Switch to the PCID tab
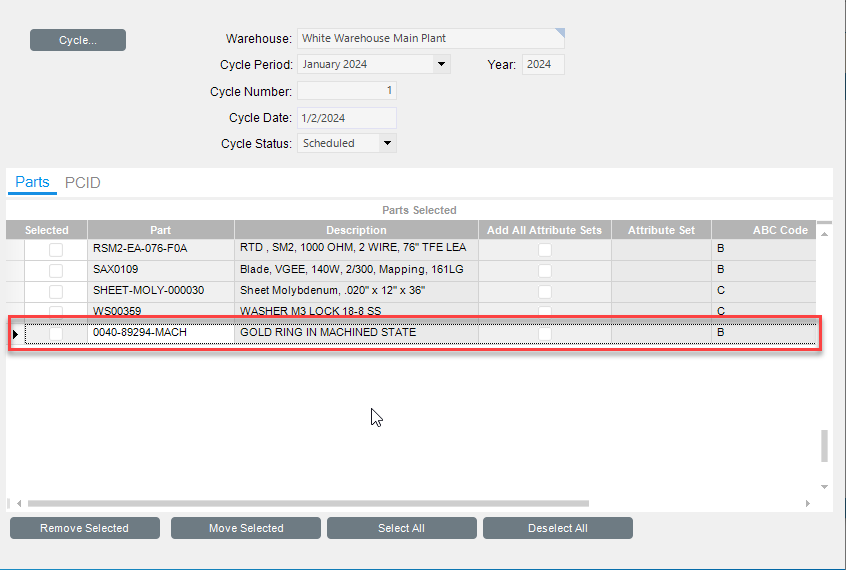Screen dimensions: 846x570 83,182
